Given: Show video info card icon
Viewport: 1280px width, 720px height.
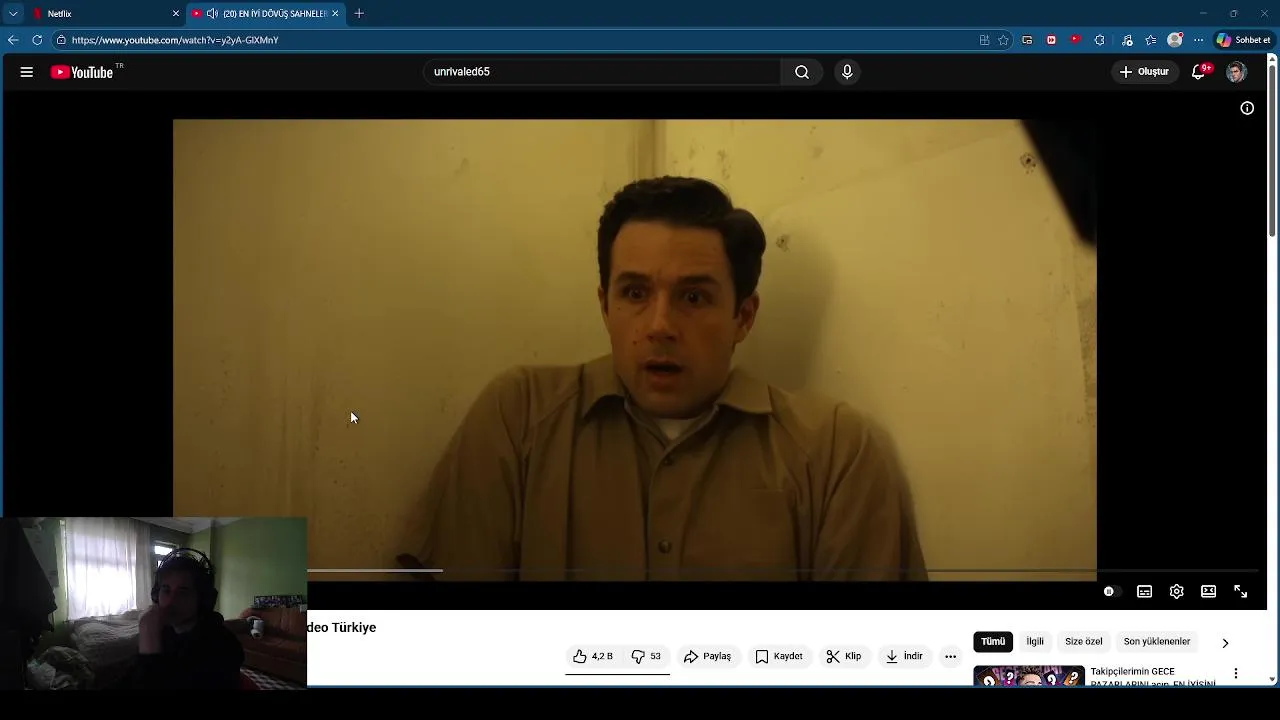Looking at the screenshot, I should (x=1247, y=108).
